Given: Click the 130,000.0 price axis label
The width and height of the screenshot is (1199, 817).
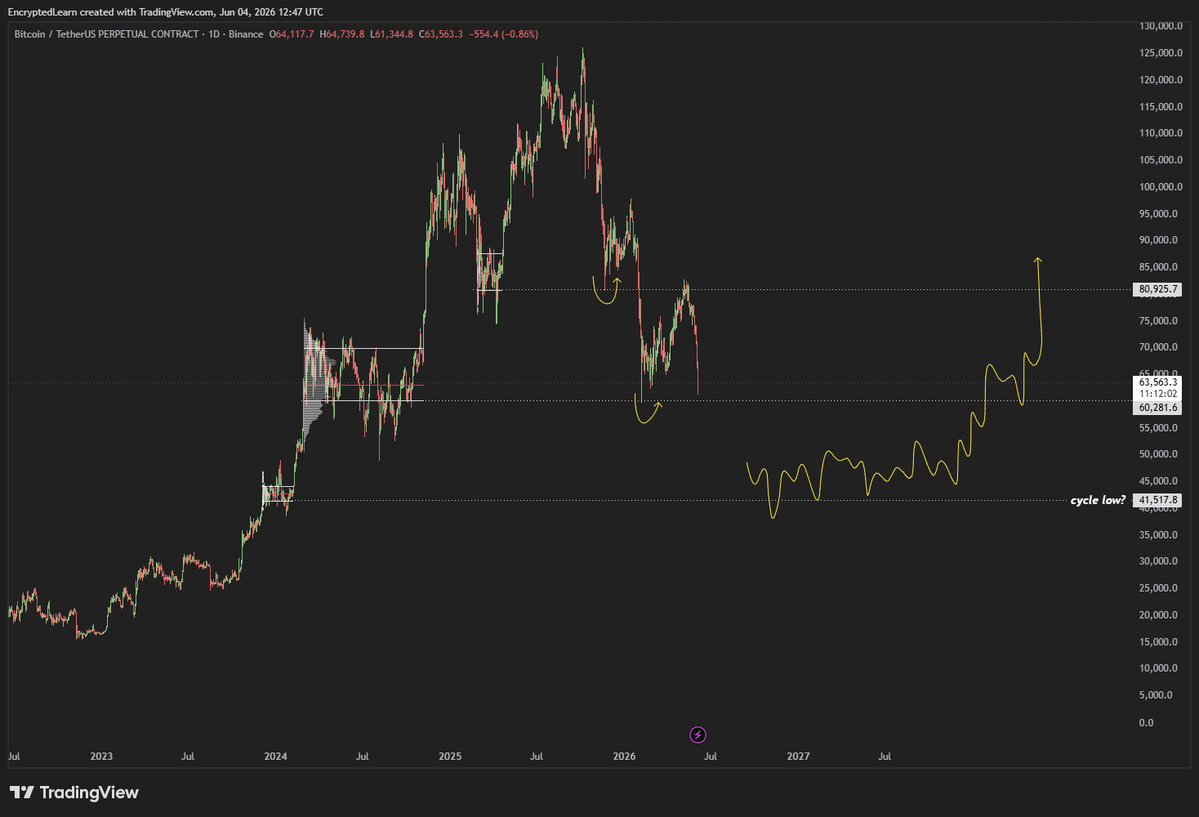Looking at the screenshot, I should point(1161,26).
